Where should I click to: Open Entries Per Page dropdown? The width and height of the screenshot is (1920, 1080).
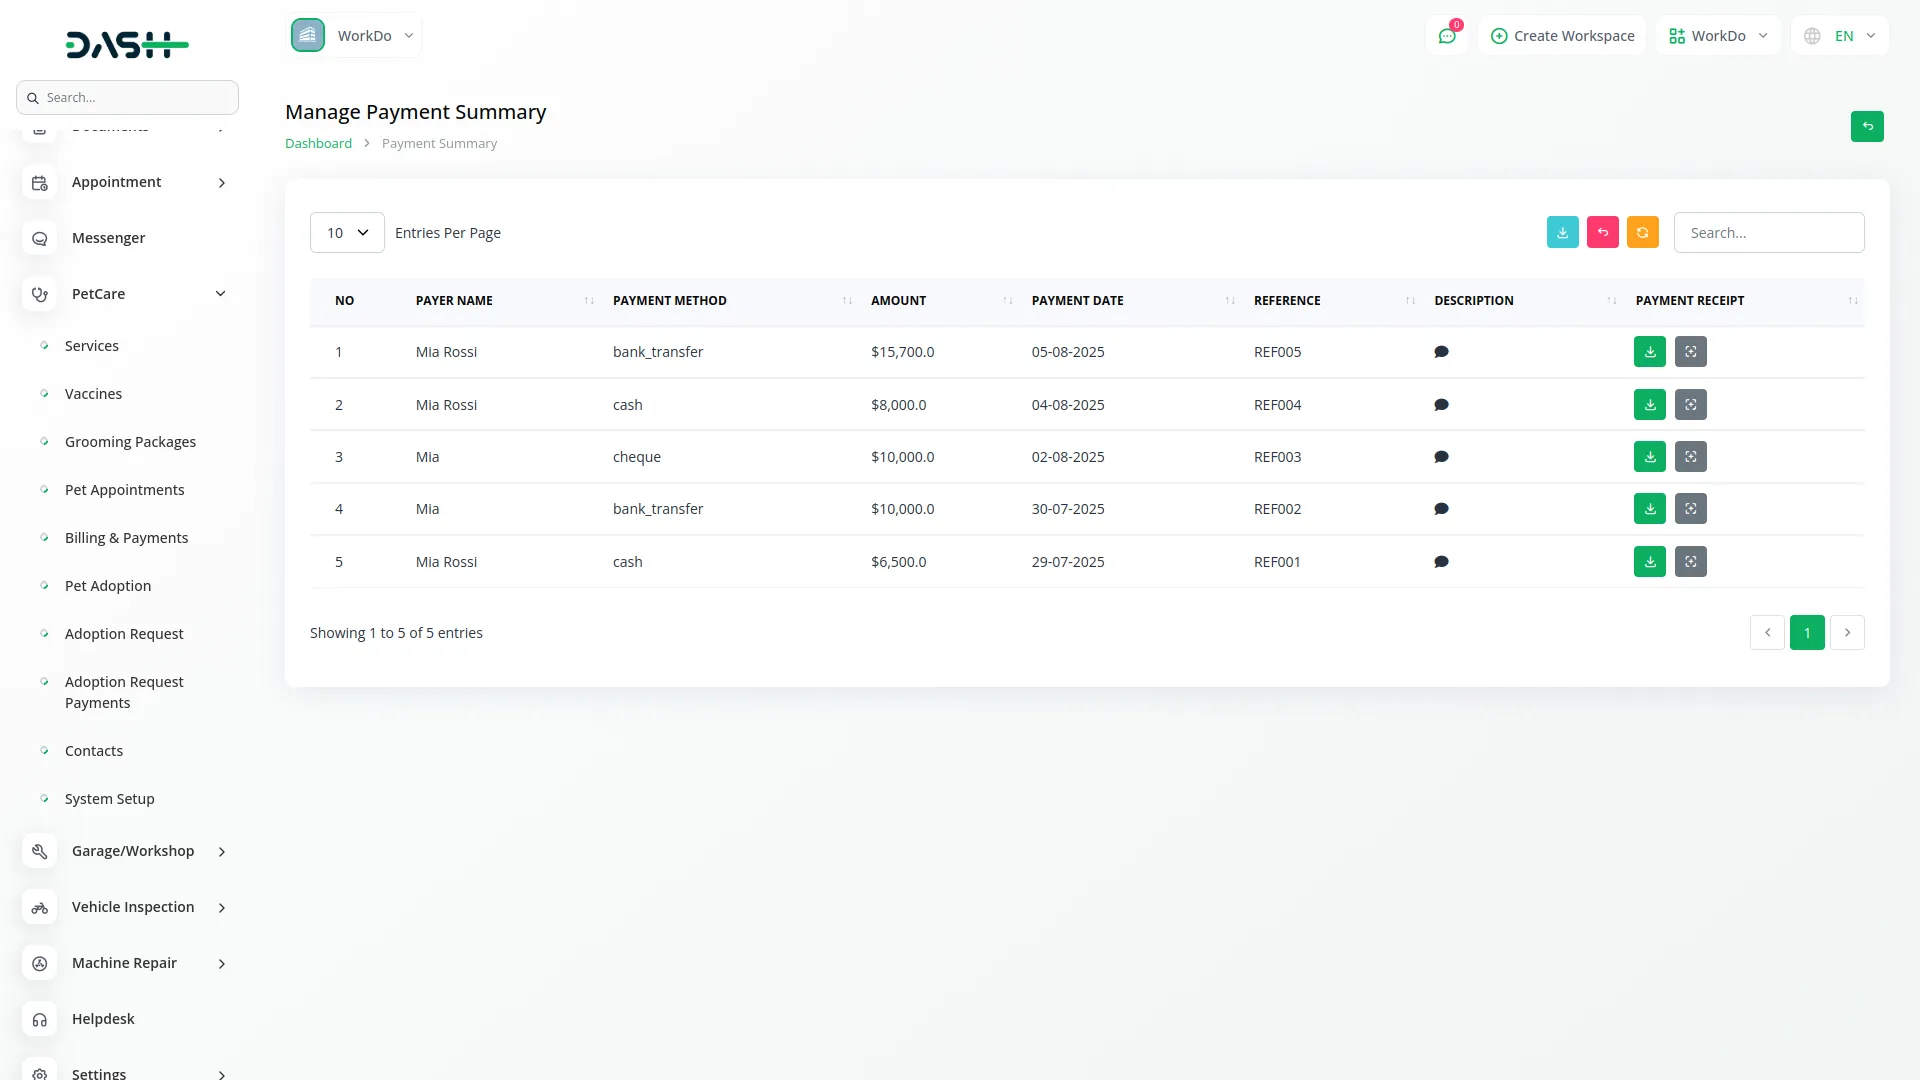point(347,232)
